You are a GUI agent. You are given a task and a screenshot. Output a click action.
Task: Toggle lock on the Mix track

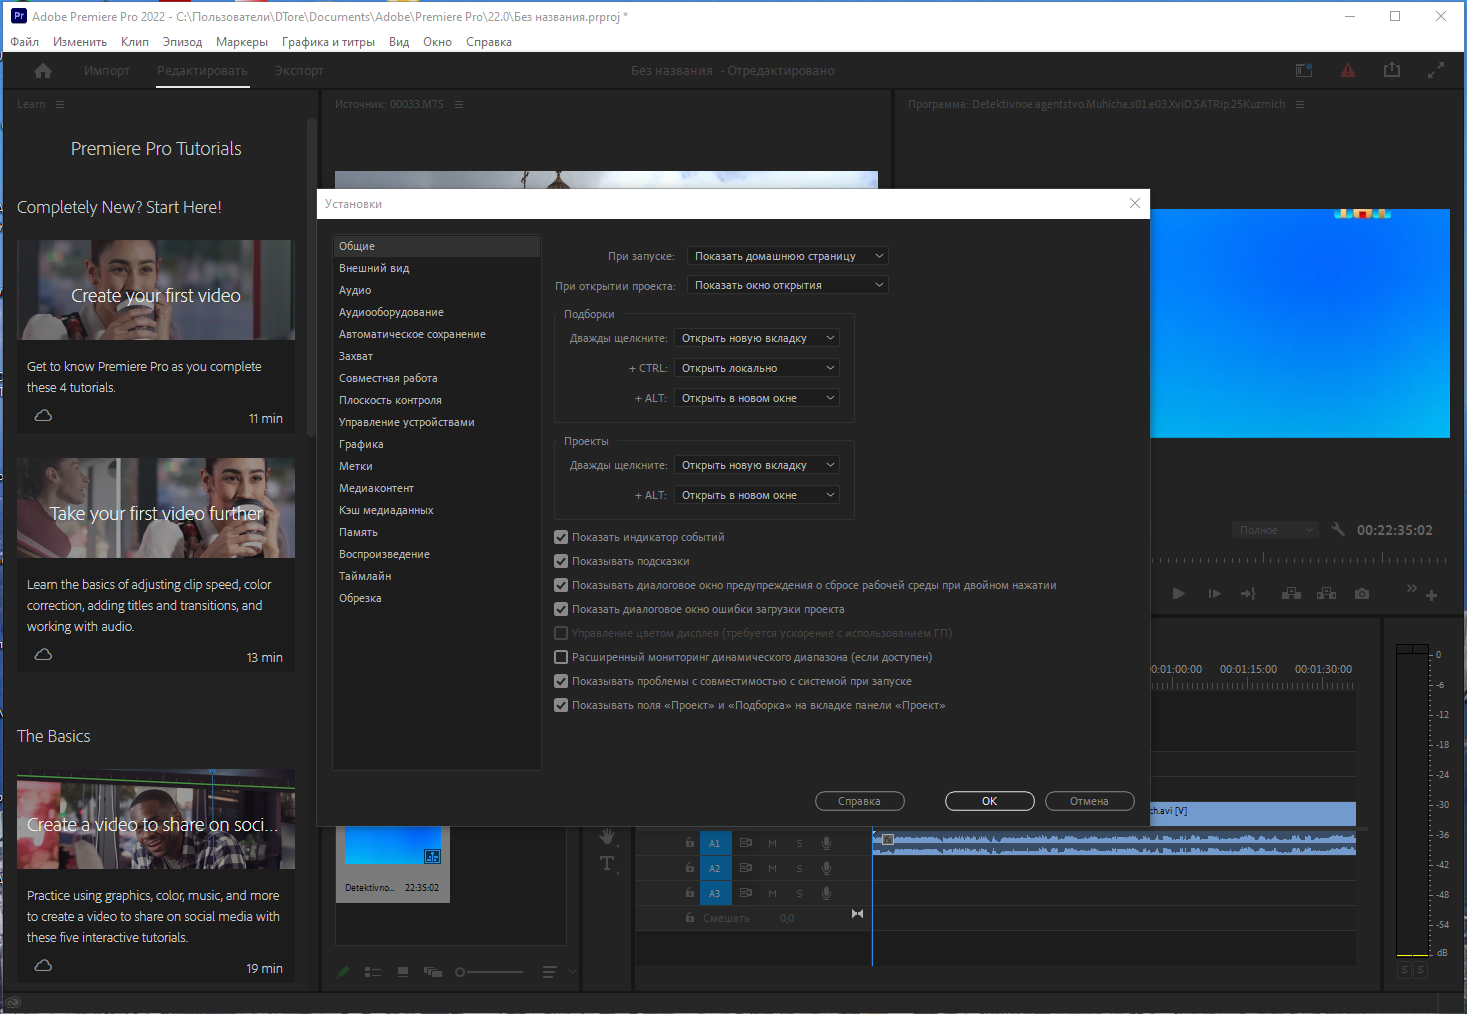tap(690, 918)
